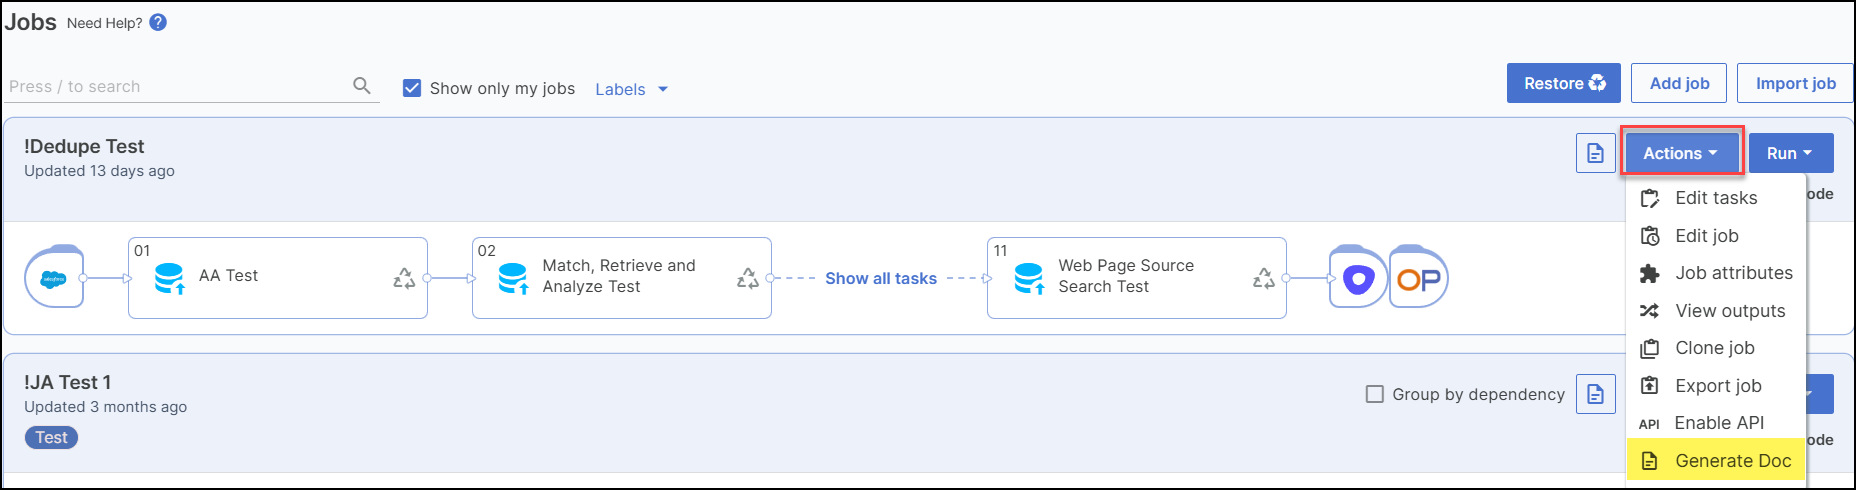Click the document icon for !JA Test 1
This screenshot has height=490, width=1856.
click(x=1595, y=394)
